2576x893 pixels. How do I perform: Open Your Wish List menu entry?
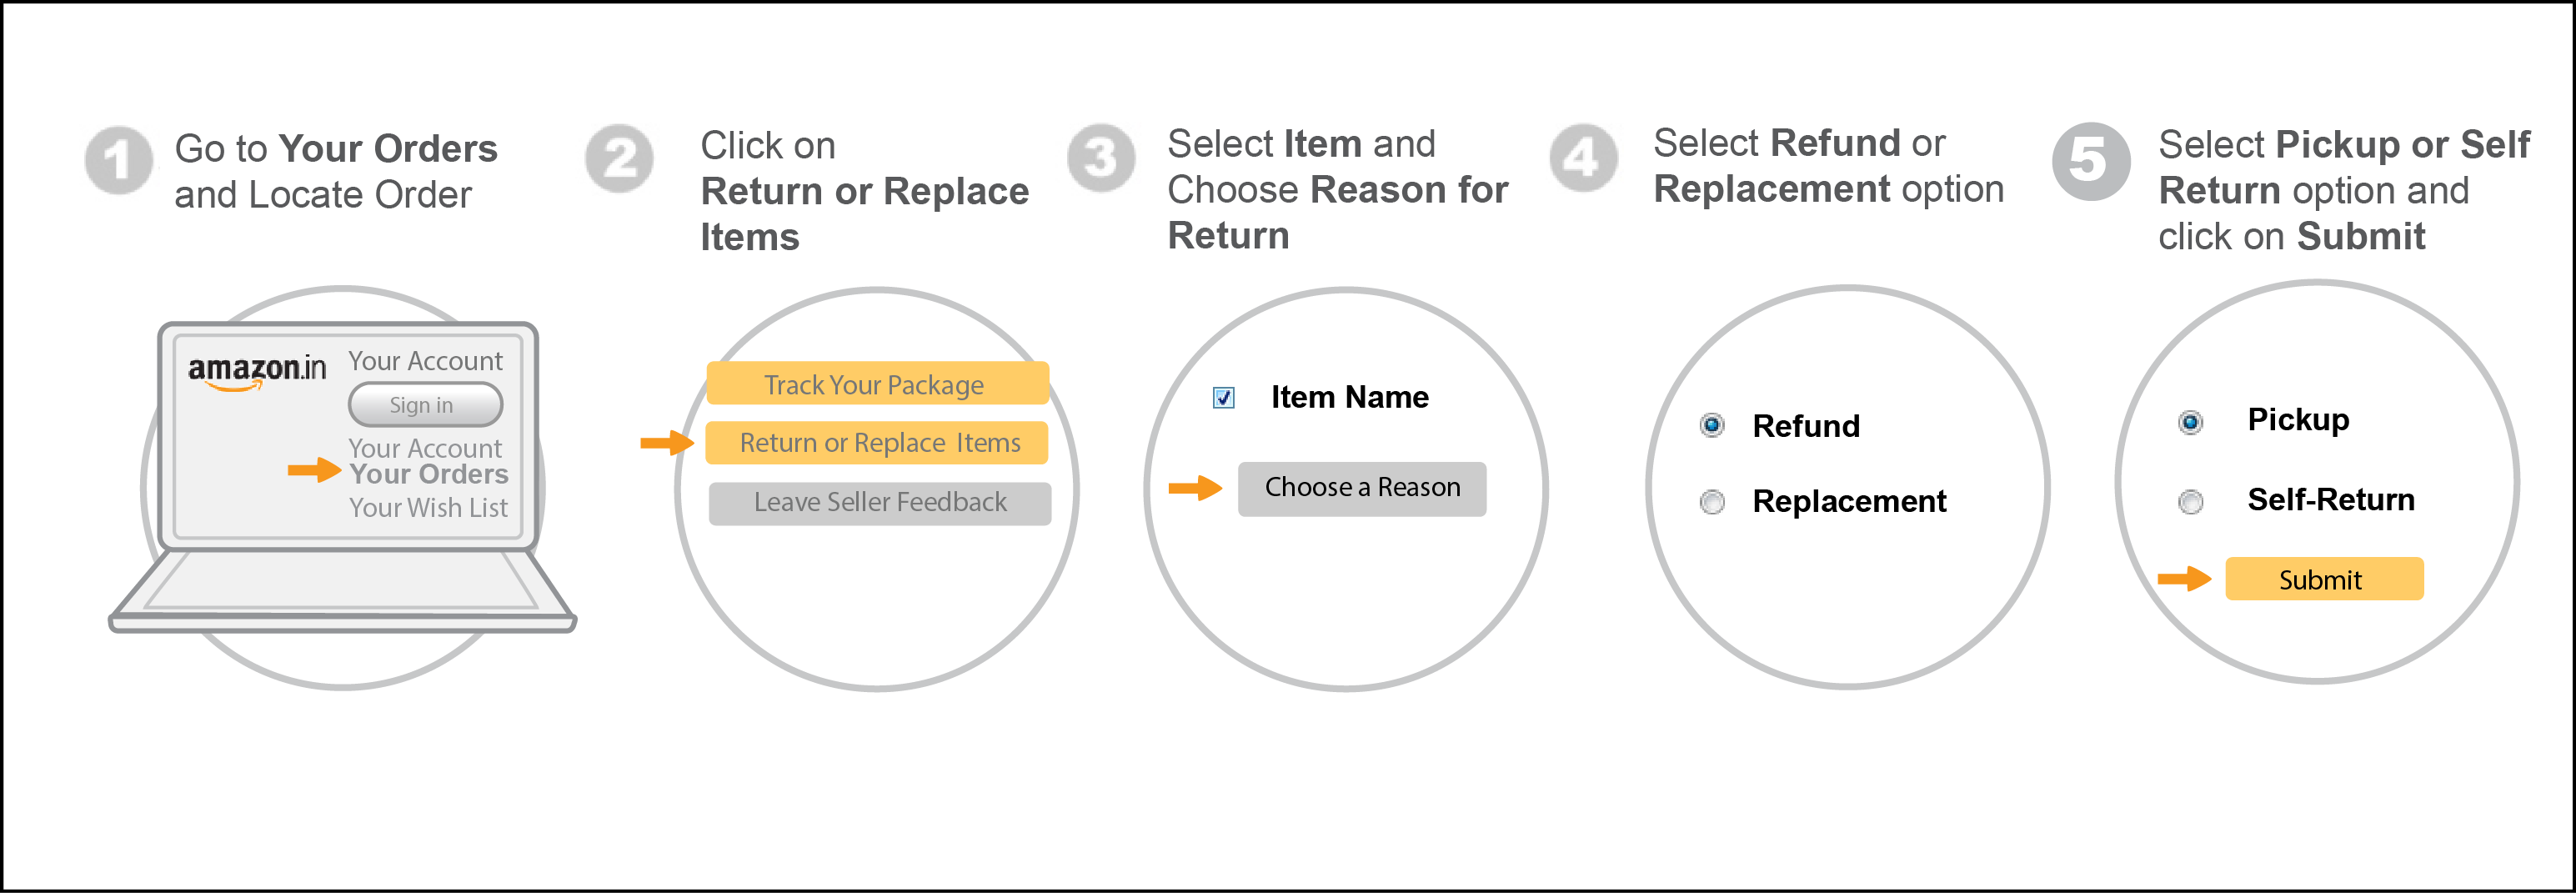pyautogui.click(x=428, y=508)
